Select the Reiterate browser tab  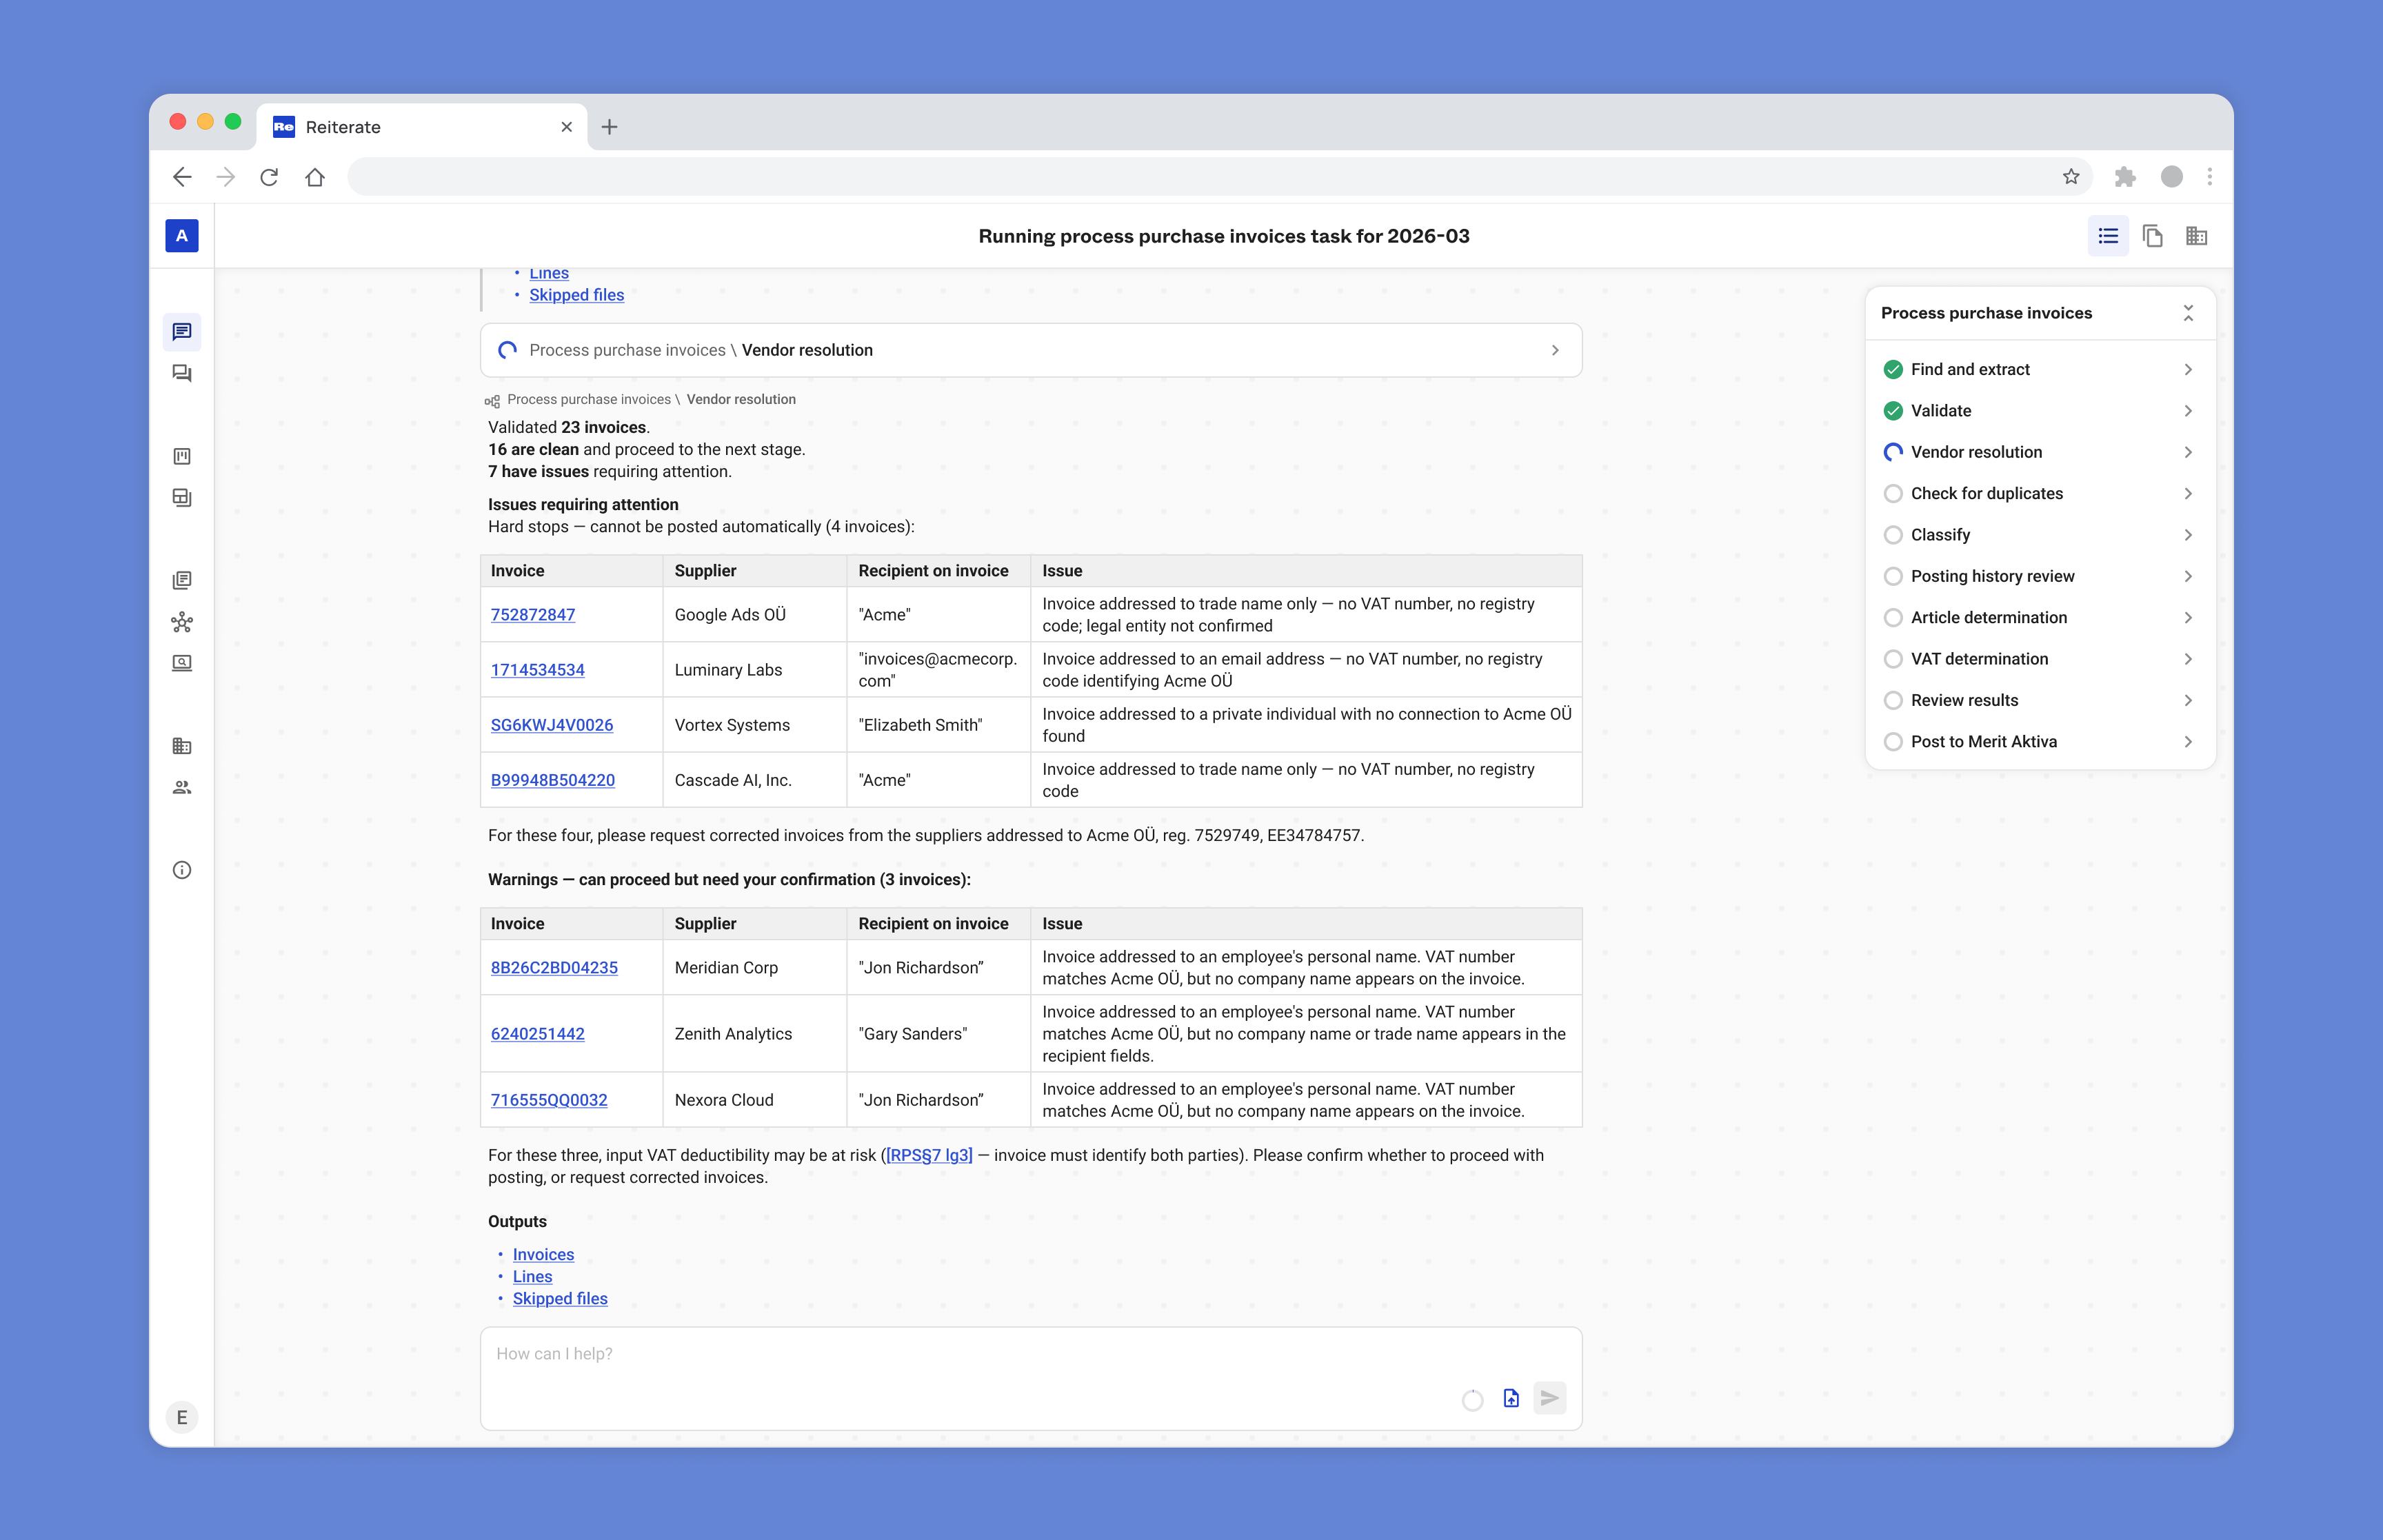click(x=422, y=127)
